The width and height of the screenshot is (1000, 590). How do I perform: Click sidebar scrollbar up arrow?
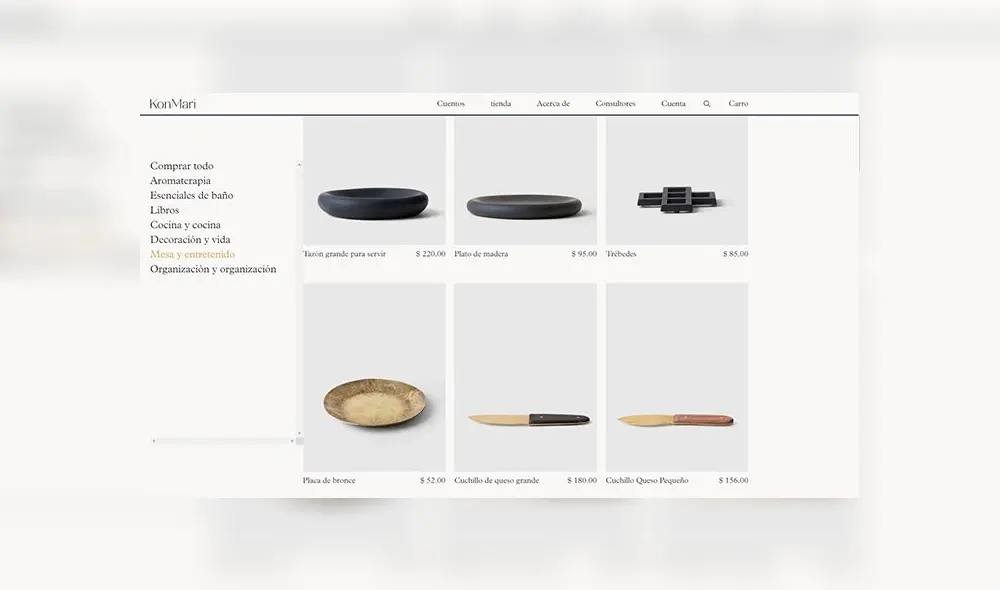click(299, 165)
